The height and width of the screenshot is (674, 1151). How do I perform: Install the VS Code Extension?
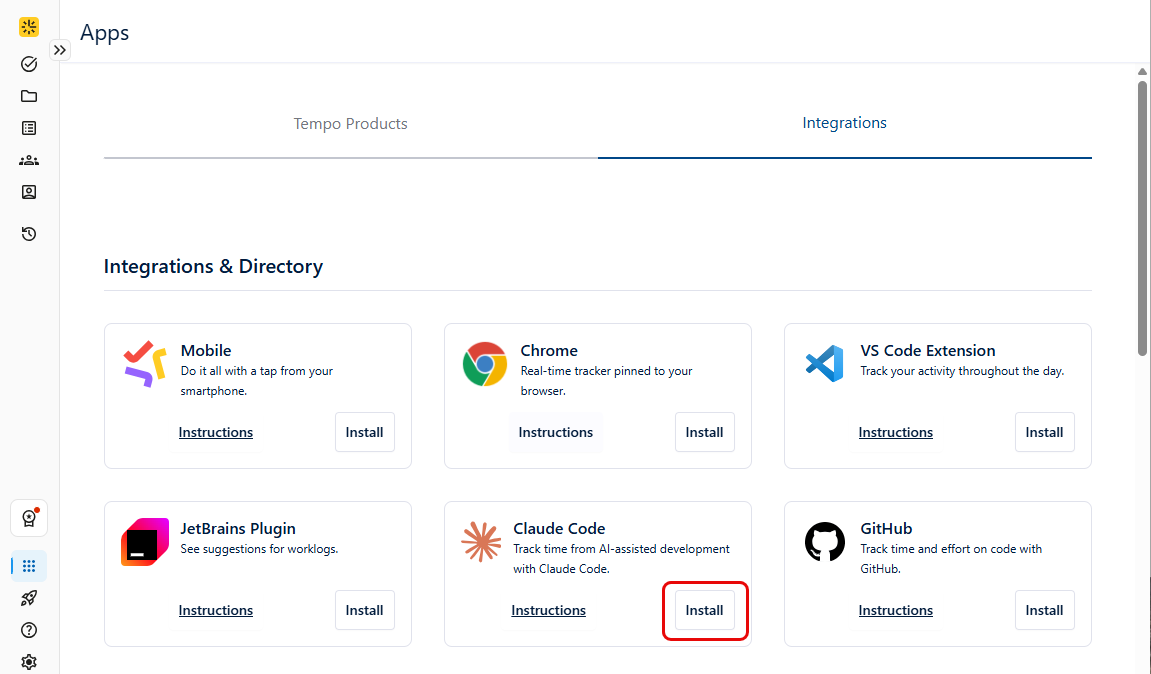[x=1045, y=432]
